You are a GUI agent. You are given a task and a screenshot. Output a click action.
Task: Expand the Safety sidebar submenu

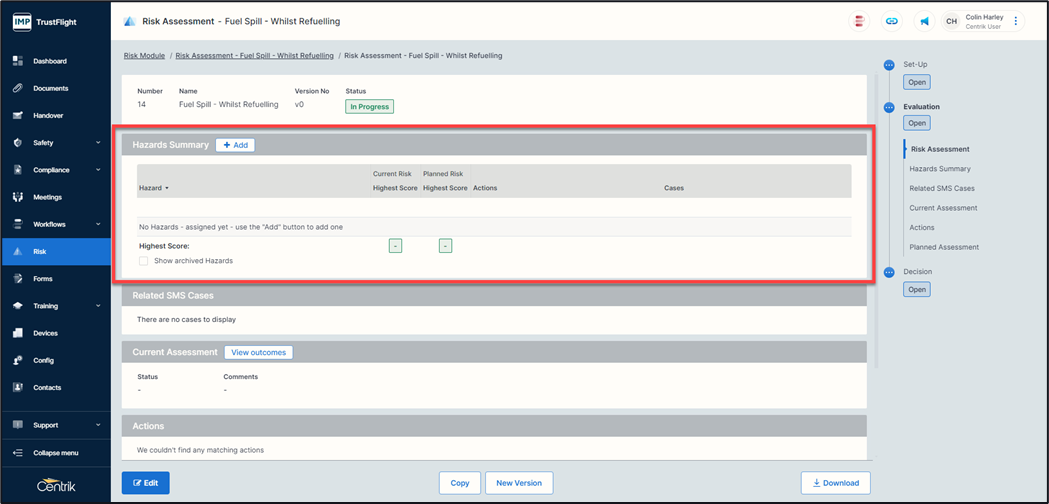98,143
